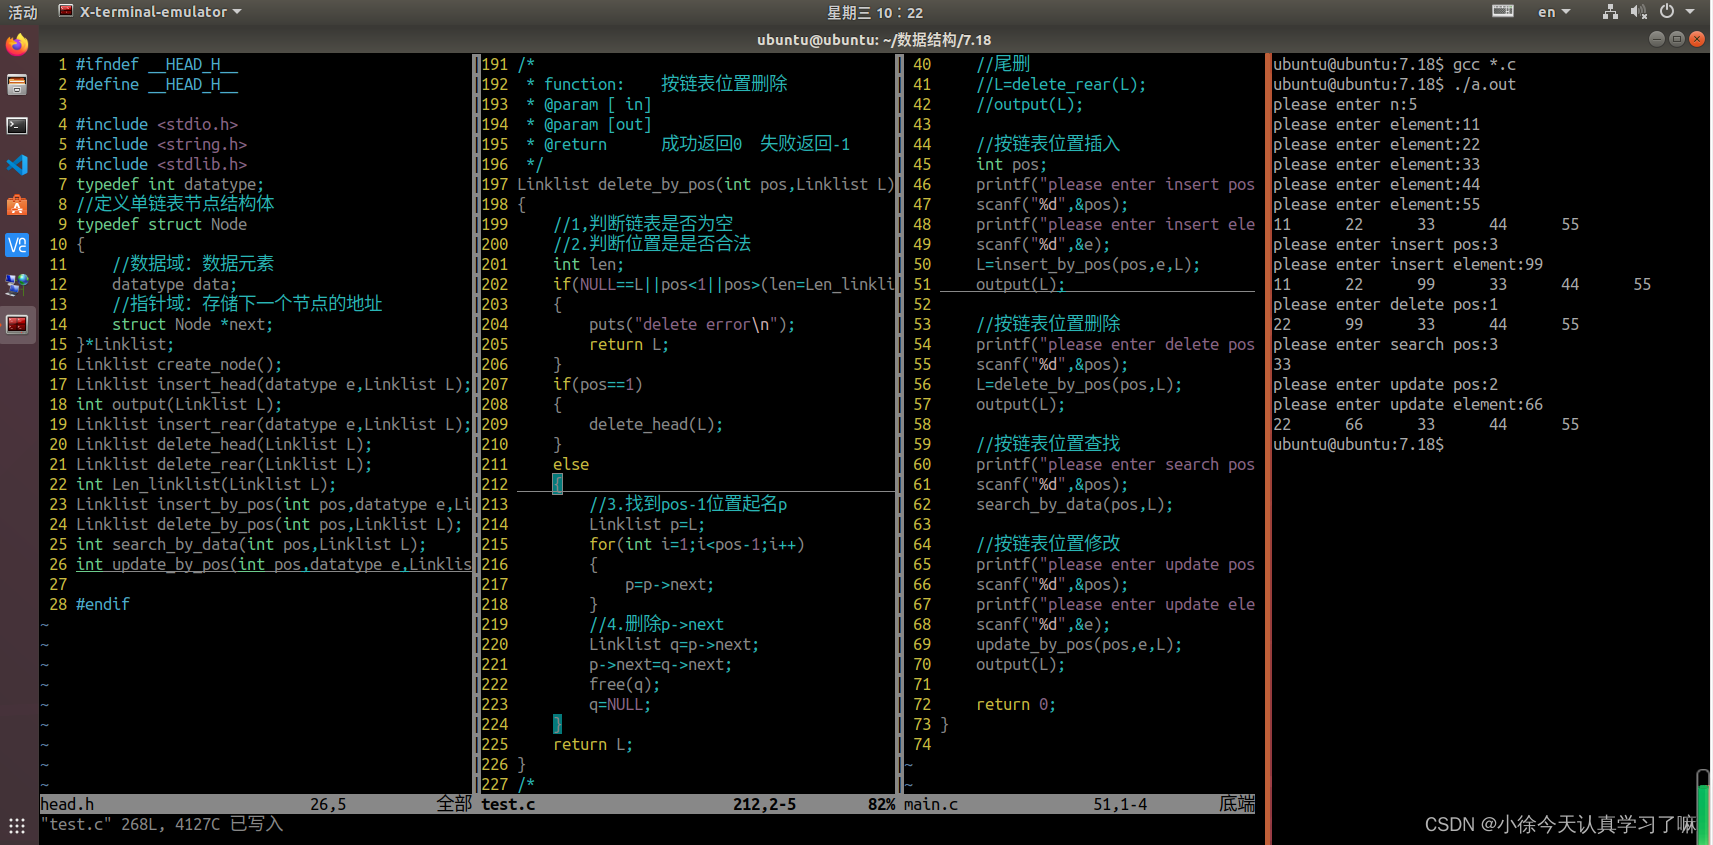The height and width of the screenshot is (845, 1713).
Task: Click the X-terminal-emulator app icon in top bar
Action: (x=66, y=11)
